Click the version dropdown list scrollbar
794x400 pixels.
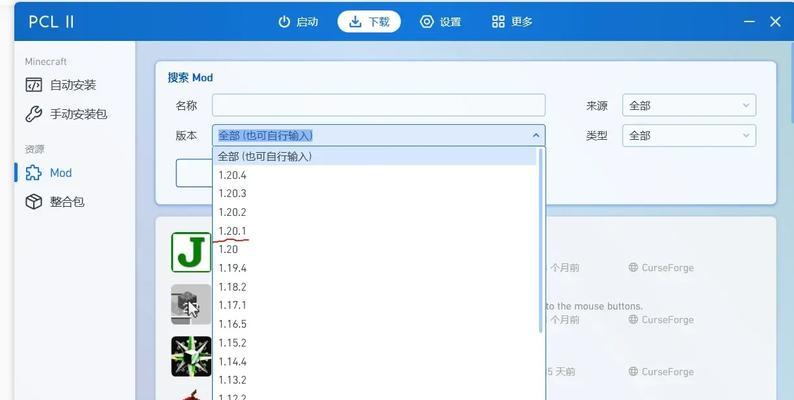pyautogui.click(x=541, y=241)
